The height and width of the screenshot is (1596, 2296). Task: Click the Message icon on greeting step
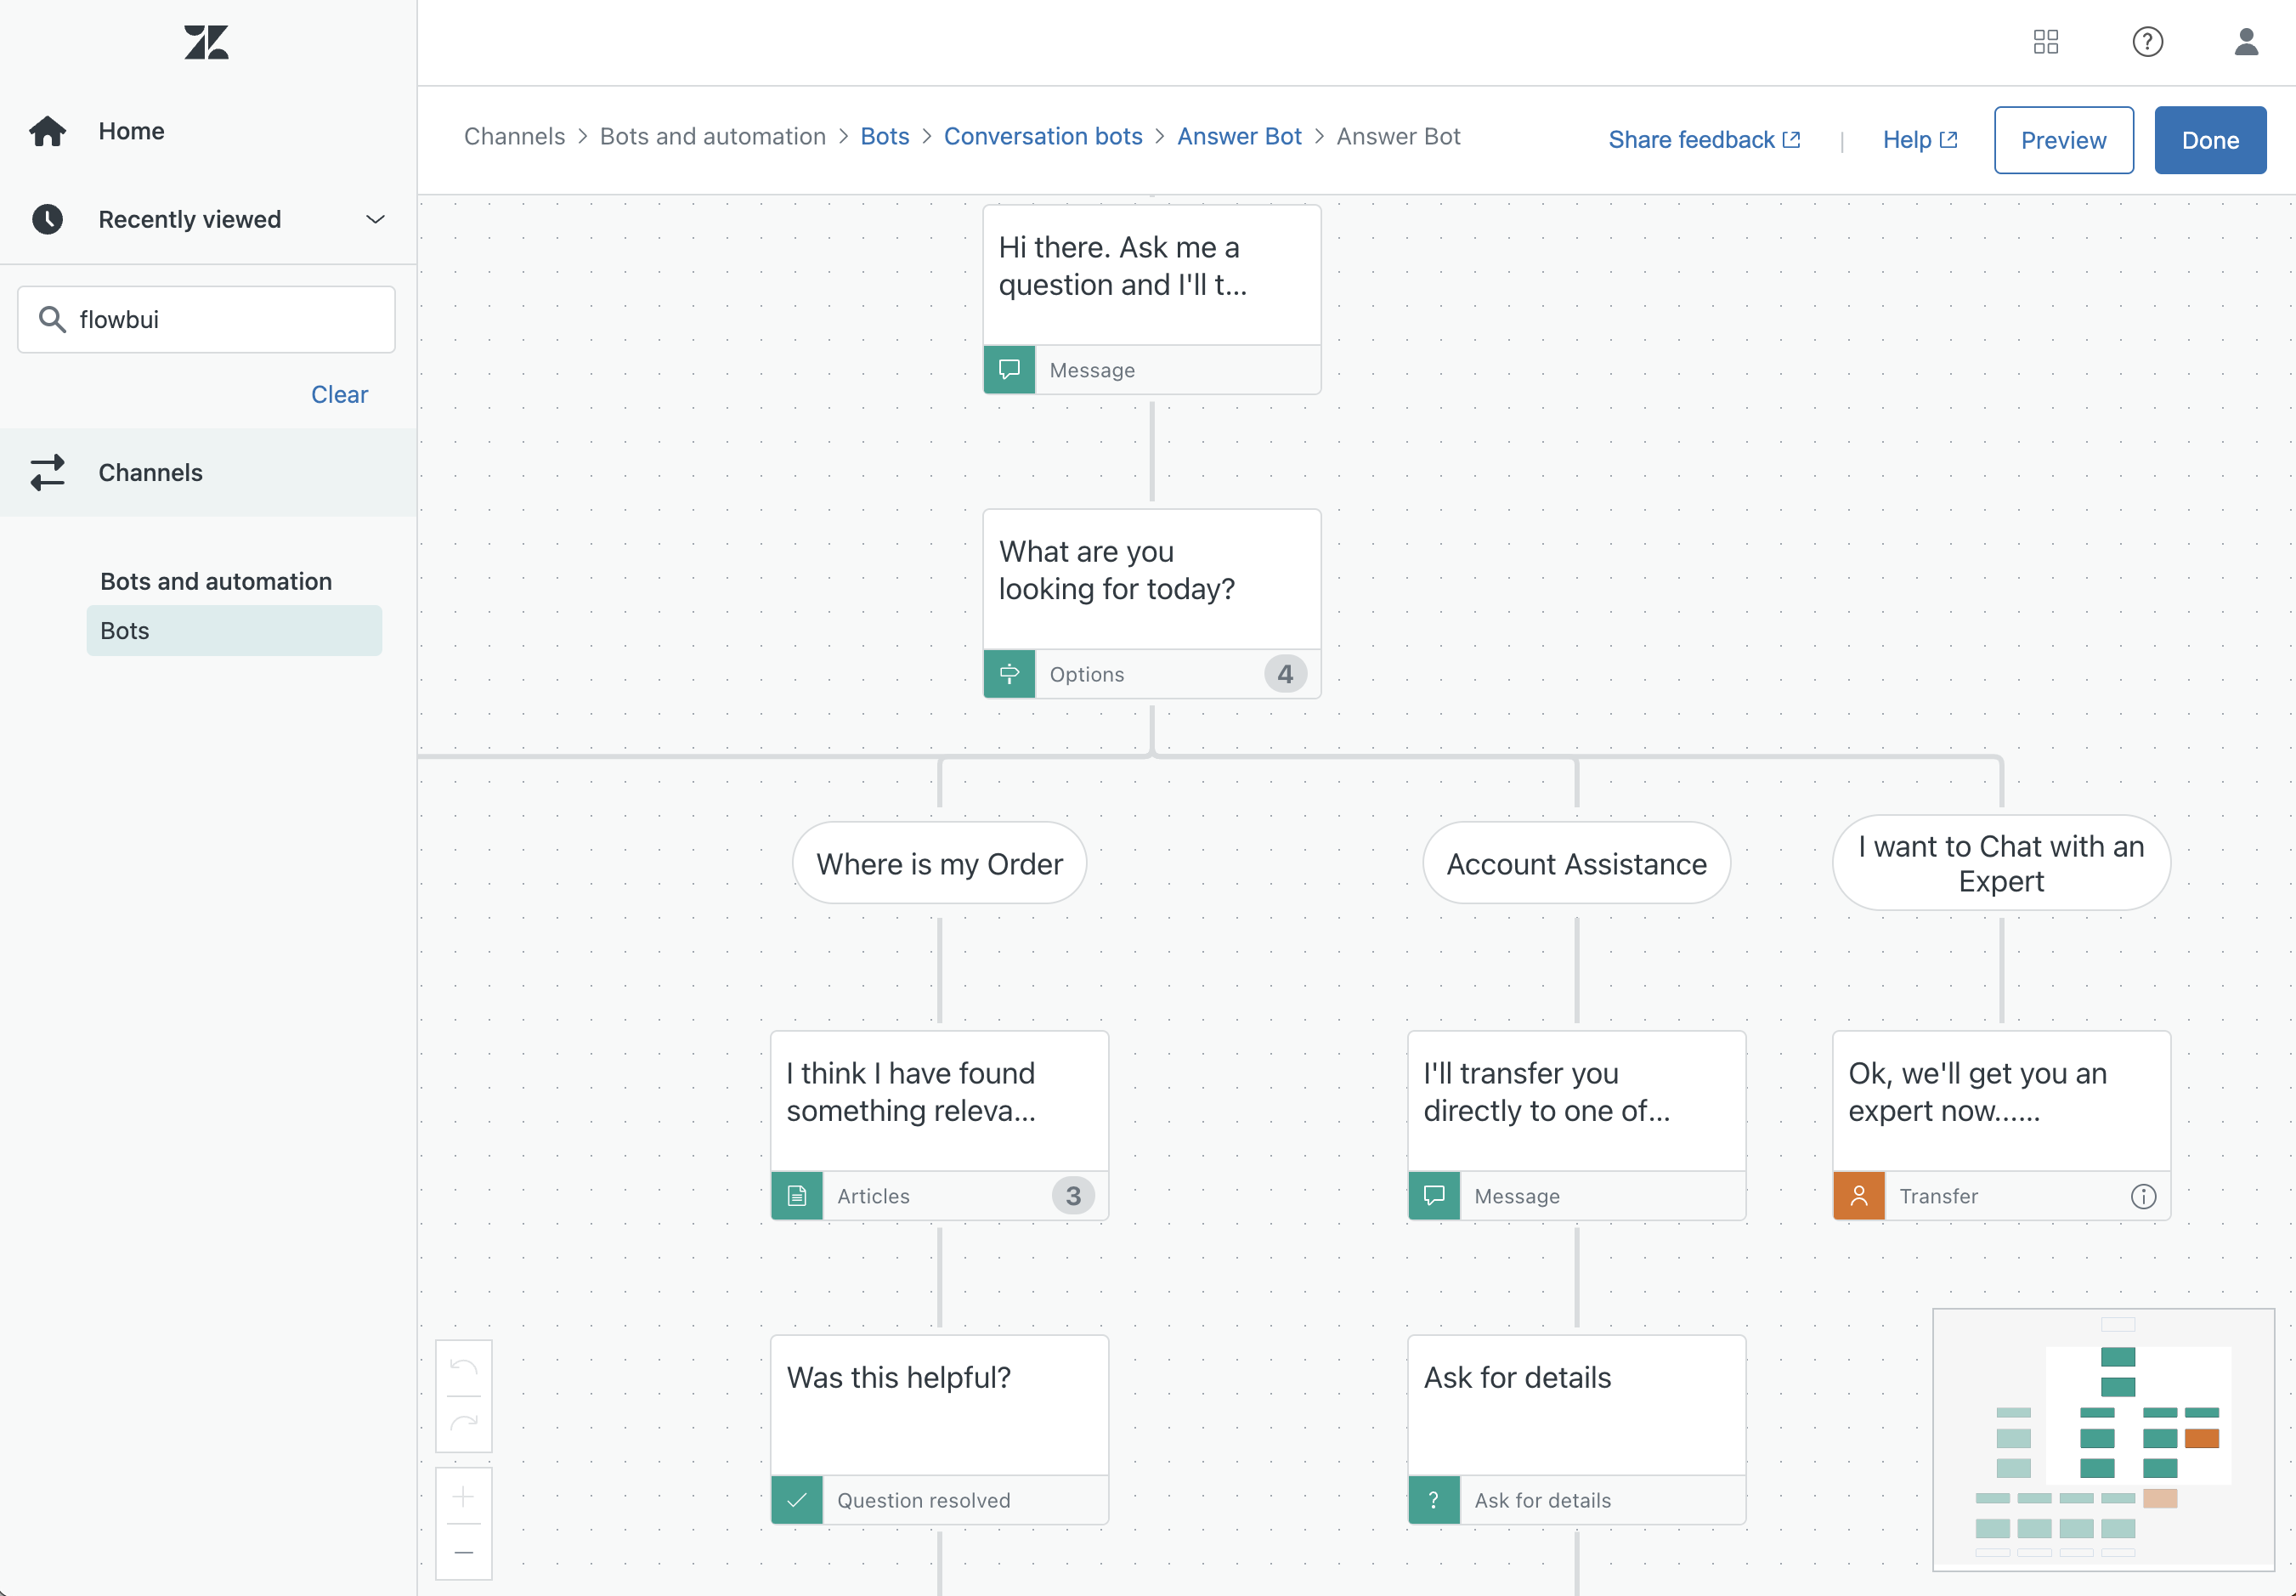[x=1010, y=370]
